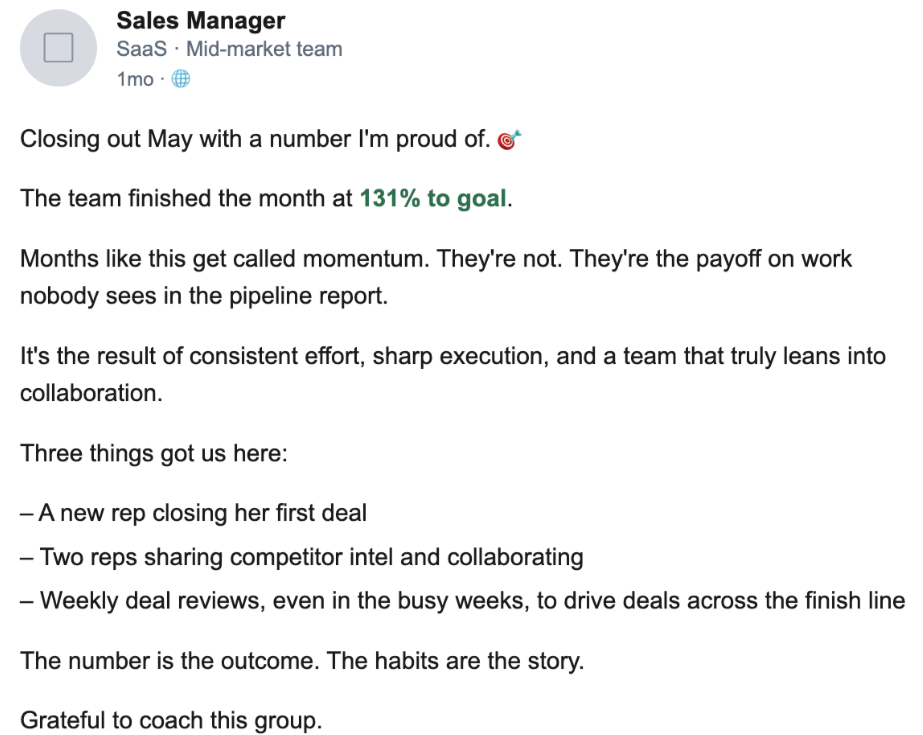Click the Months like this get called momentum line
Viewport: 923px width, 735px height.
click(x=436, y=259)
